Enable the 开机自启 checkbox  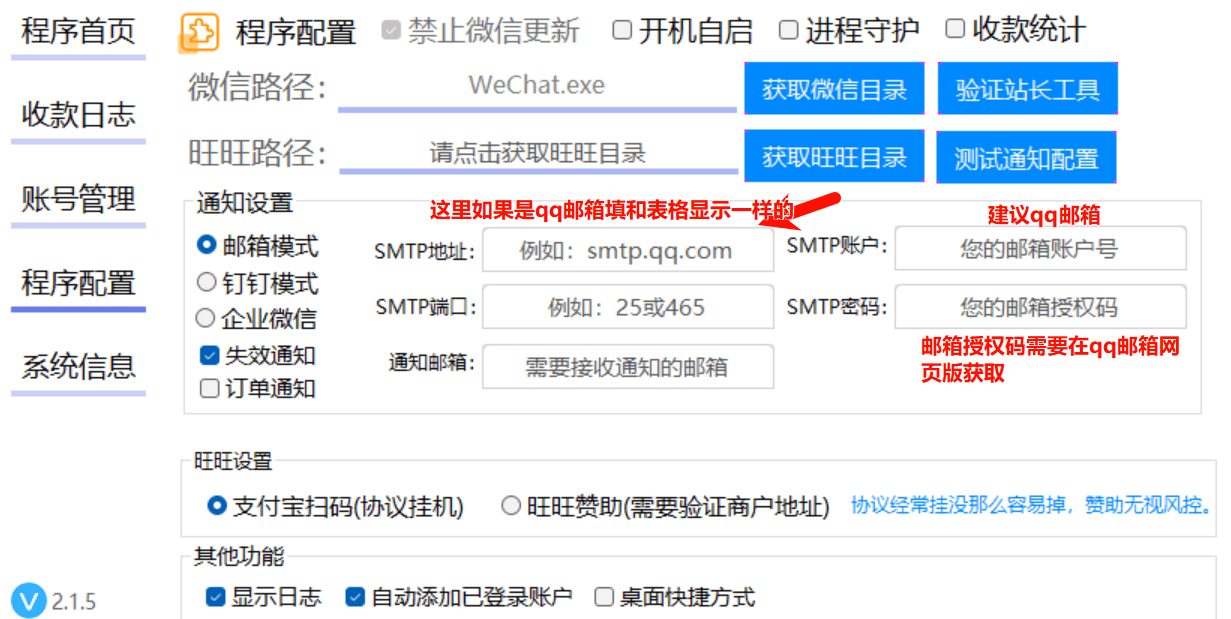pyautogui.click(x=622, y=30)
